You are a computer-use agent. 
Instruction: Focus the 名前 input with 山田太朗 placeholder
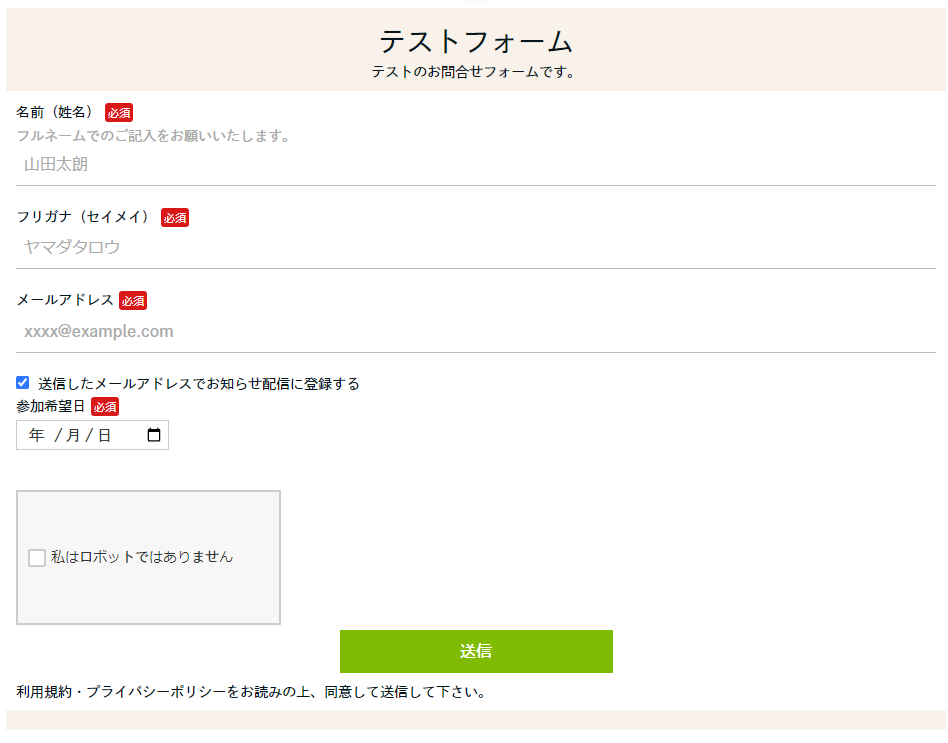[476, 164]
